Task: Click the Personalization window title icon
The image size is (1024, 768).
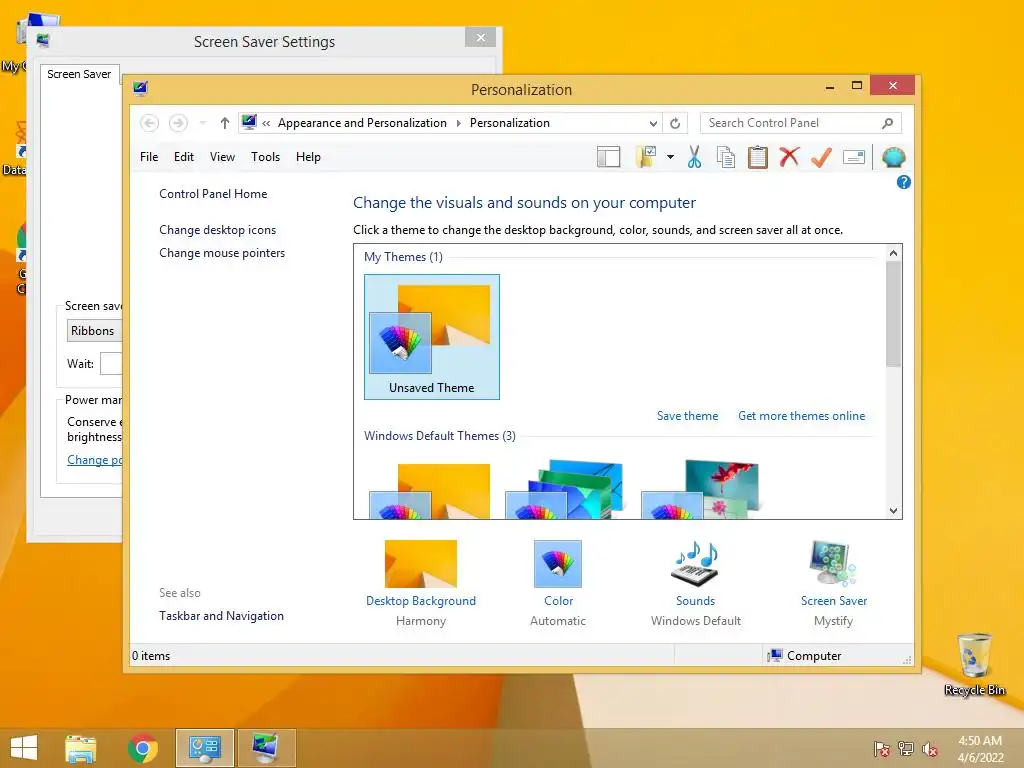Action: [140, 89]
